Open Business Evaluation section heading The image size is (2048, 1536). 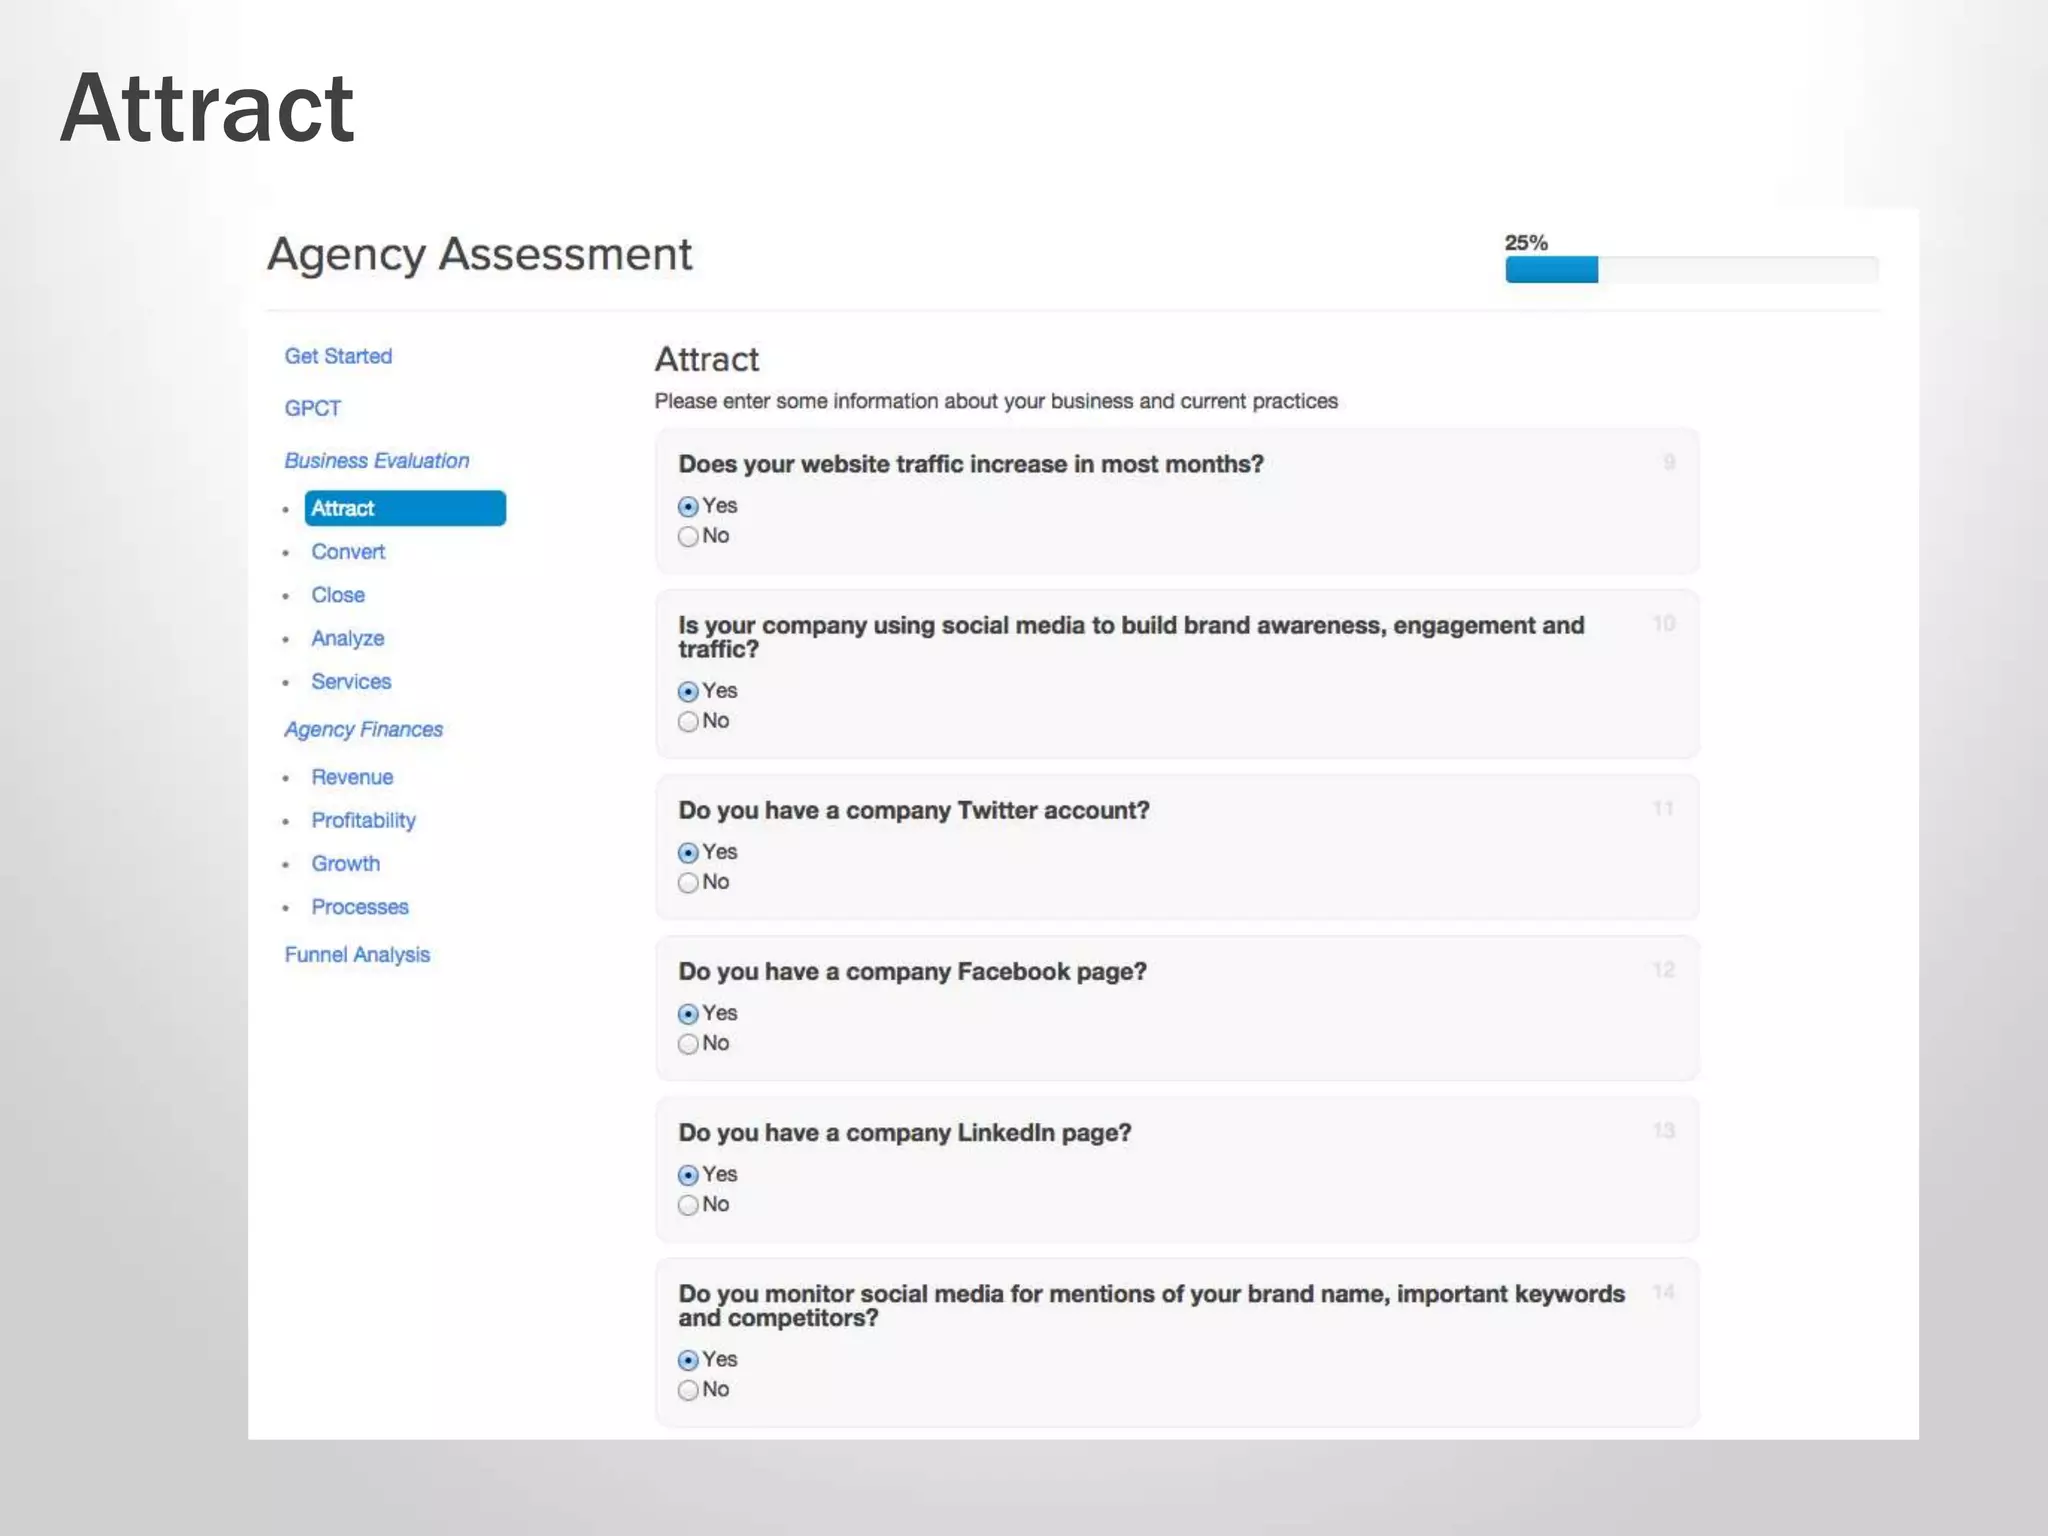tap(376, 461)
